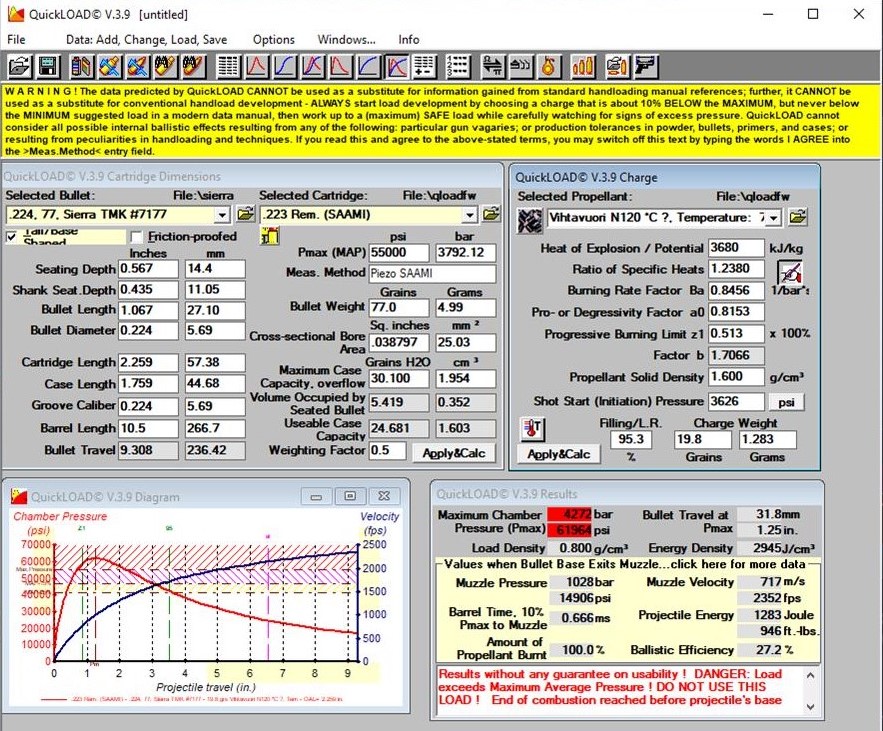The width and height of the screenshot is (883, 731).
Task: Open bullet file folder icon beside Sierra TMK
Action: pos(246,214)
